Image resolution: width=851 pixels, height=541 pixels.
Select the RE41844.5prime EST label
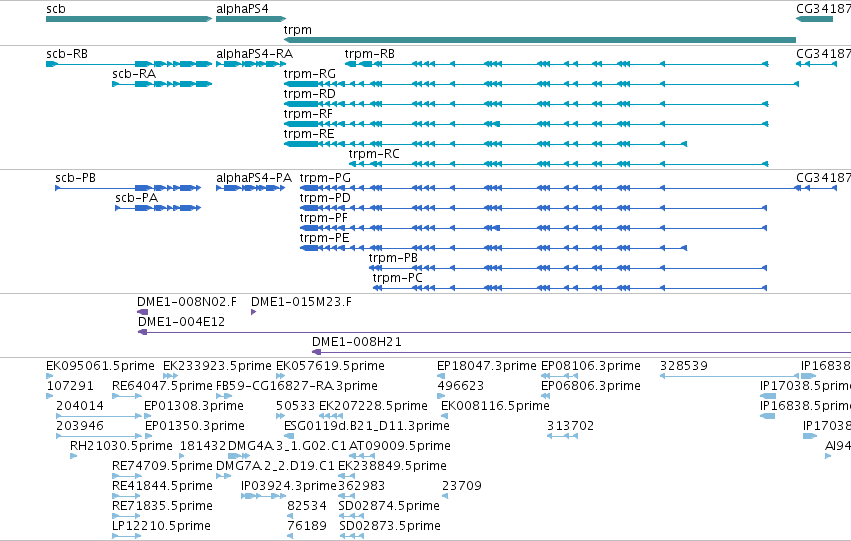click(x=162, y=487)
